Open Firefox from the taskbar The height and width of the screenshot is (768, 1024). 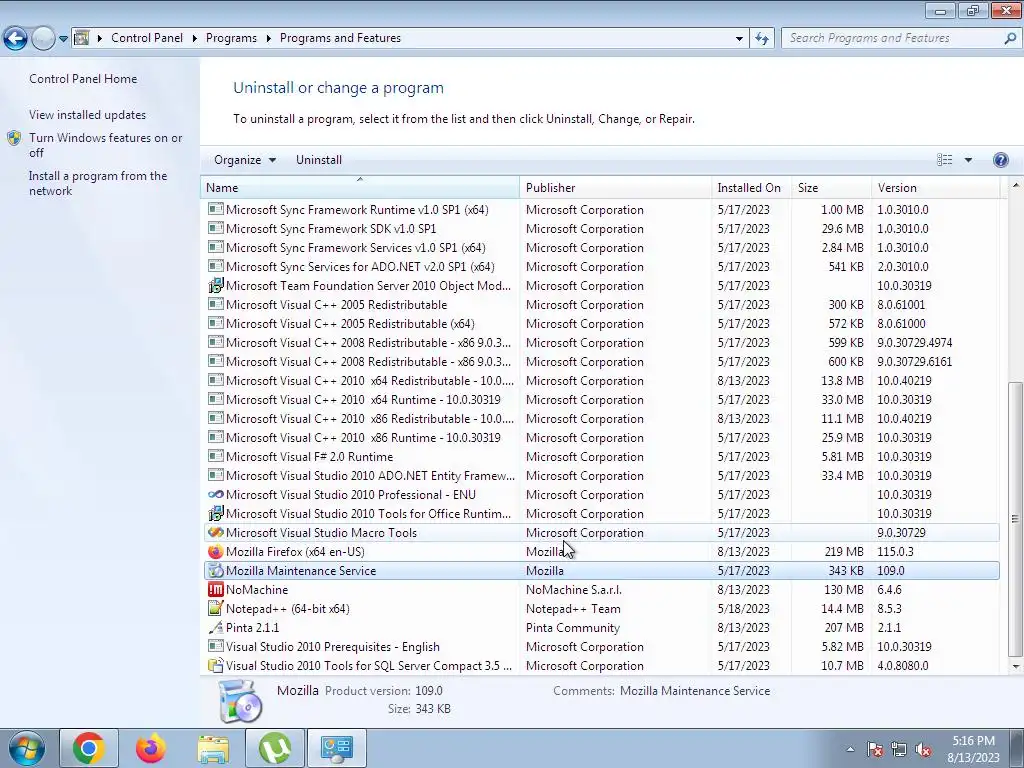pyautogui.click(x=151, y=748)
